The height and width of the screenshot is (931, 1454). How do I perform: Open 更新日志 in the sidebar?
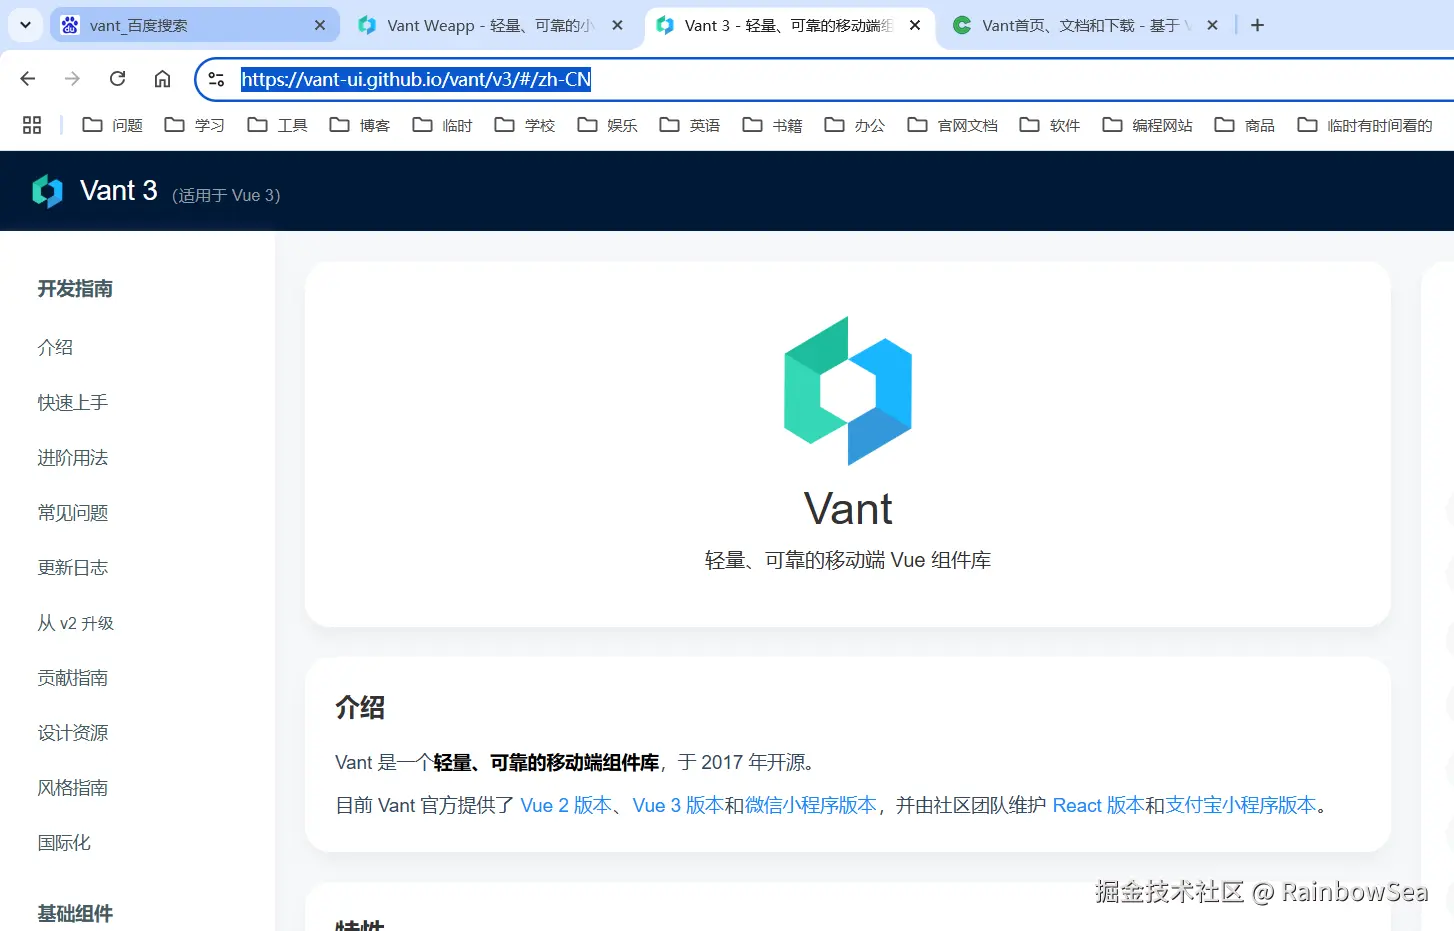pos(73,567)
